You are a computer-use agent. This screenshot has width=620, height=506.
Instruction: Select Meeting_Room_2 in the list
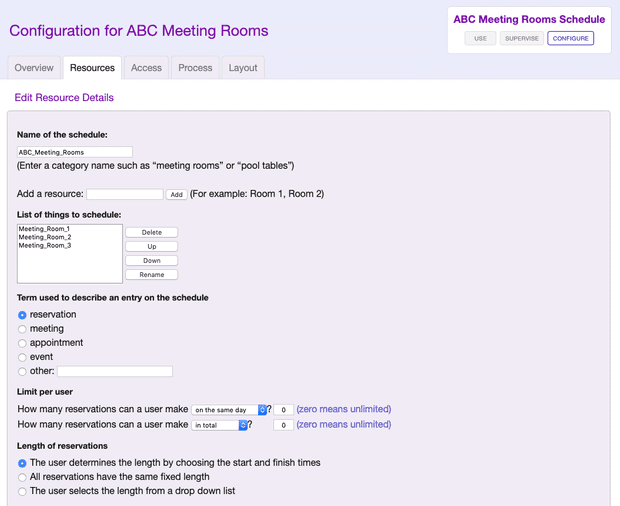45,237
